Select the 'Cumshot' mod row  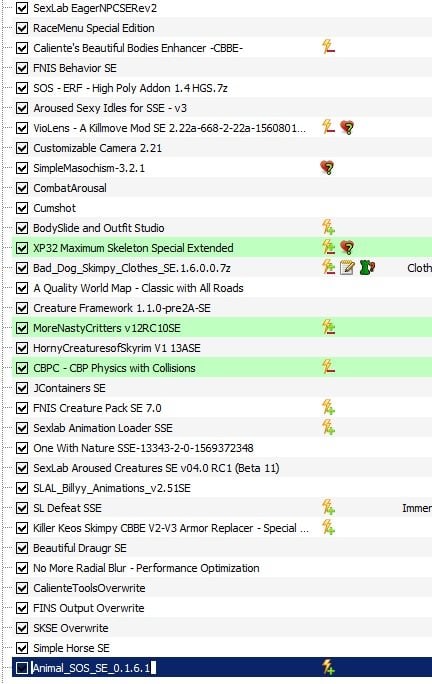pyautogui.click(x=222, y=208)
